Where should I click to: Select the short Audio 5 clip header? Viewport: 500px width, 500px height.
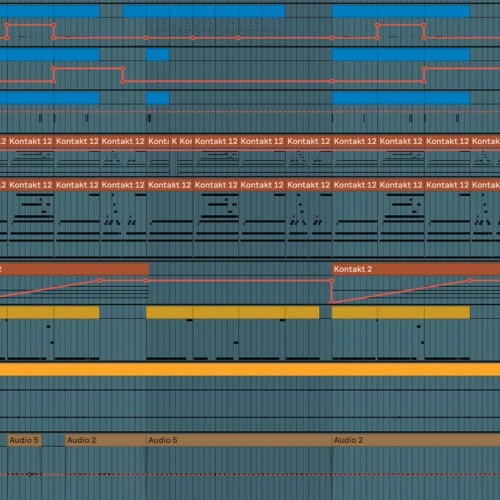(x=24, y=440)
